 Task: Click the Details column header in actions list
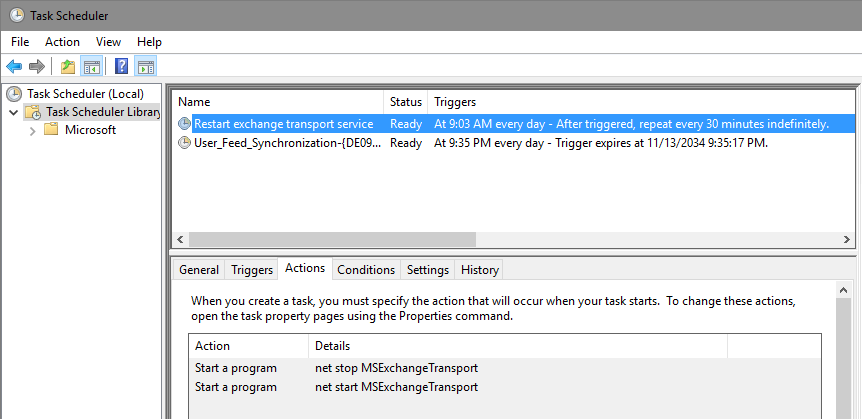tap(518, 346)
